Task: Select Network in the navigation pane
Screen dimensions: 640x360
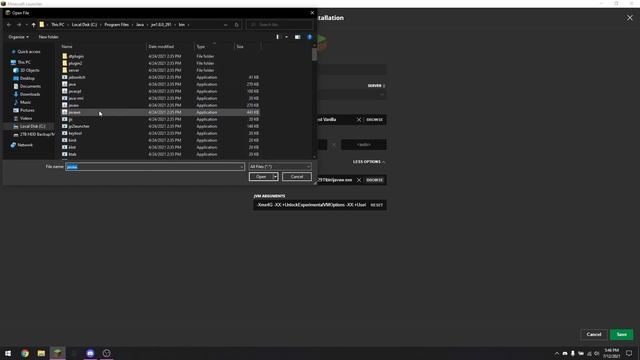Action: pyautogui.click(x=24, y=145)
